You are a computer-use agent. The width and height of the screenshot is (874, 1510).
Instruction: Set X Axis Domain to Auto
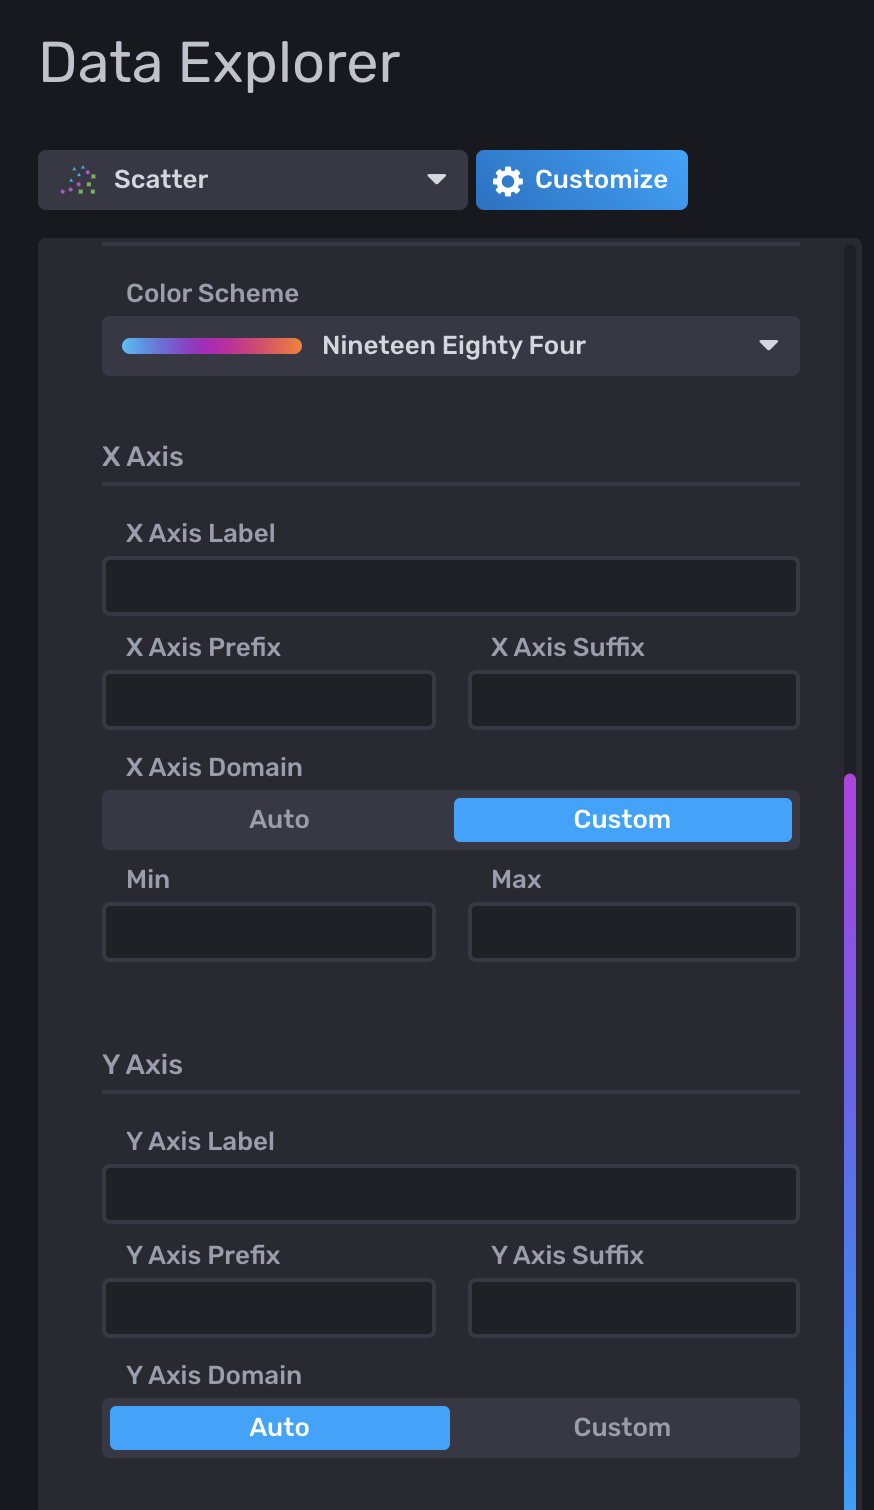280,820
